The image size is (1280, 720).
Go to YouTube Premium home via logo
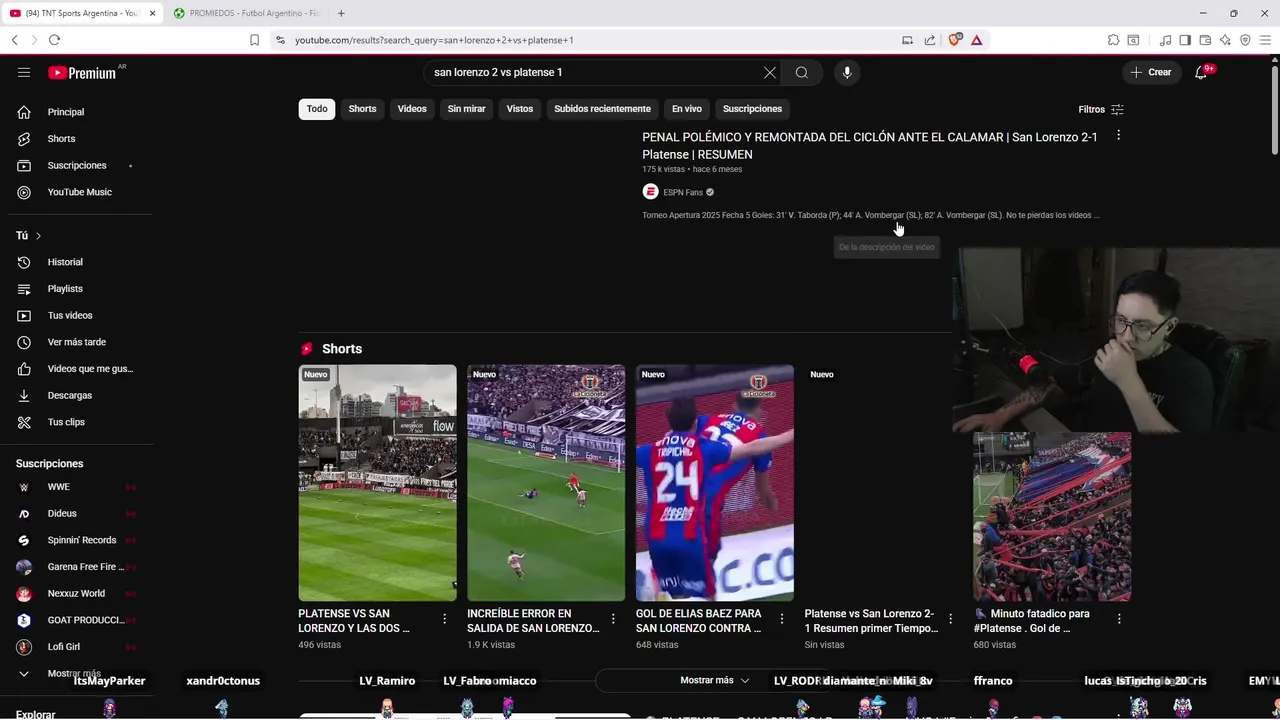[82, 72]
